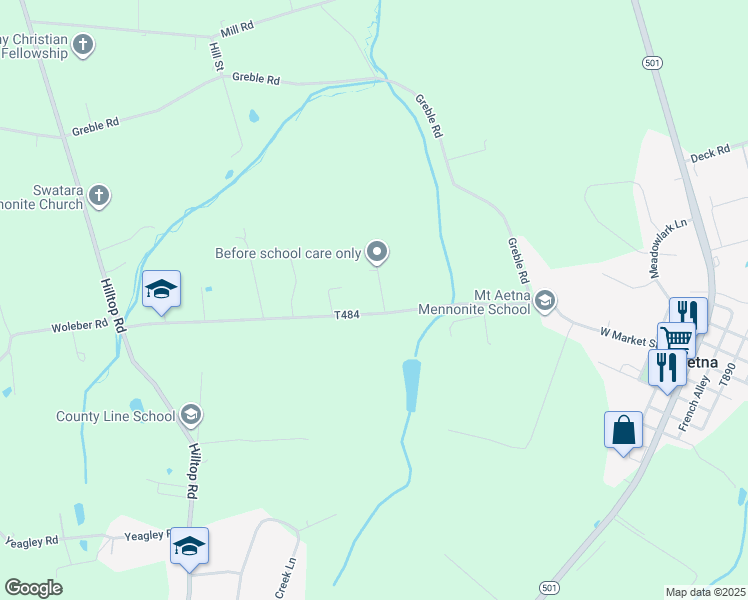Click the shopping cart grocery marker
The image size is (748, 600).
pyautogui.click(x=676, y=339)
